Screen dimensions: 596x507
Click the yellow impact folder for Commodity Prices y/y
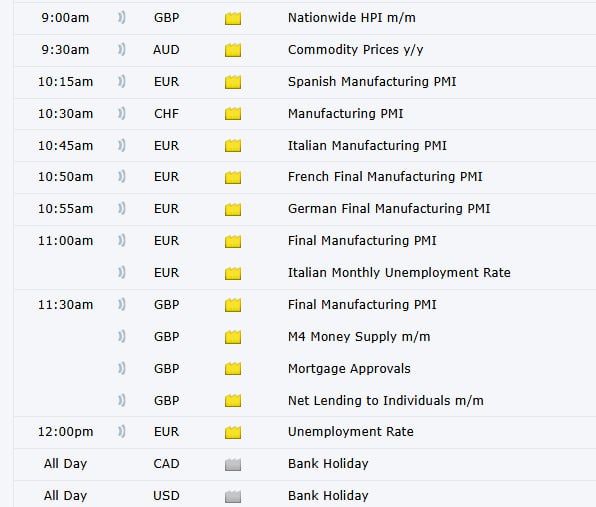pyautogui.click(x=233, y=51)
